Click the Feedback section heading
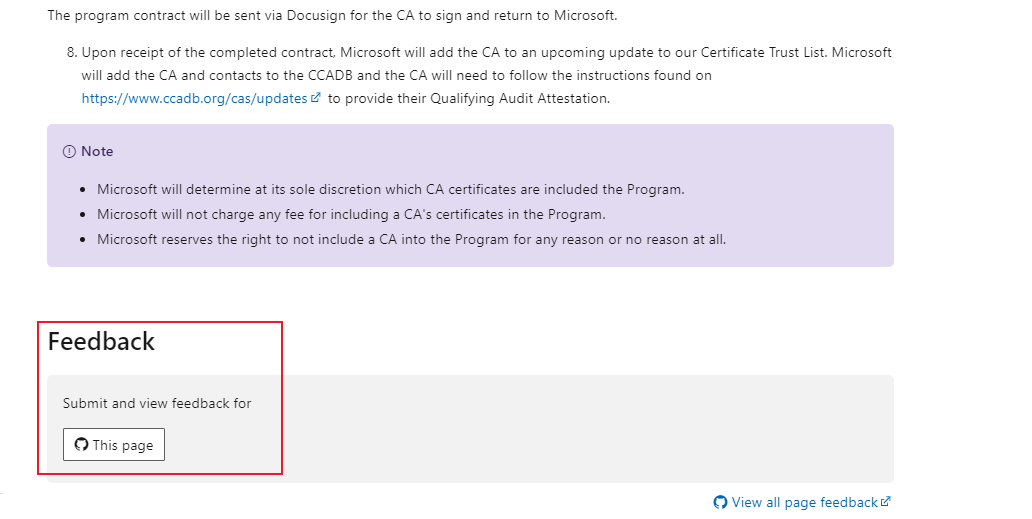 pyautogui.click(x=101, y=341)
